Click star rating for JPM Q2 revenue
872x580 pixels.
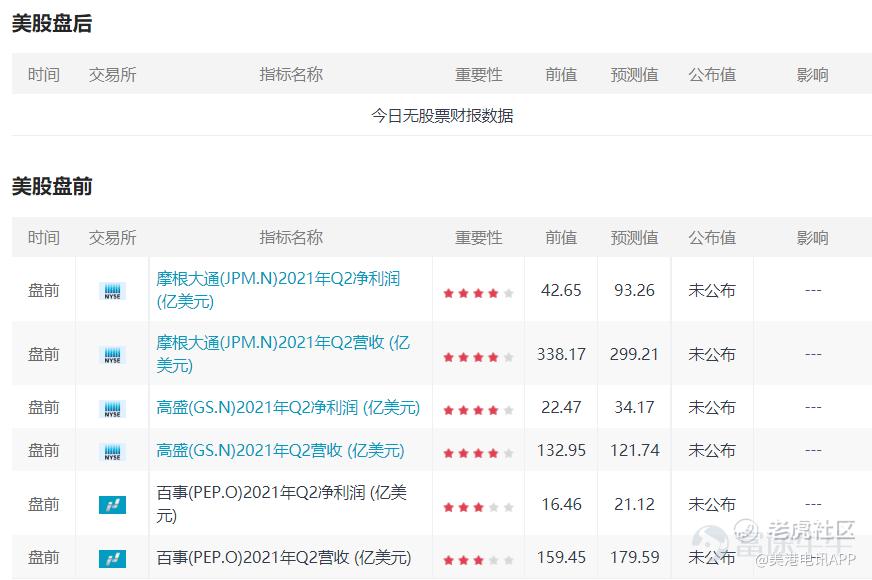pos(478,357)
